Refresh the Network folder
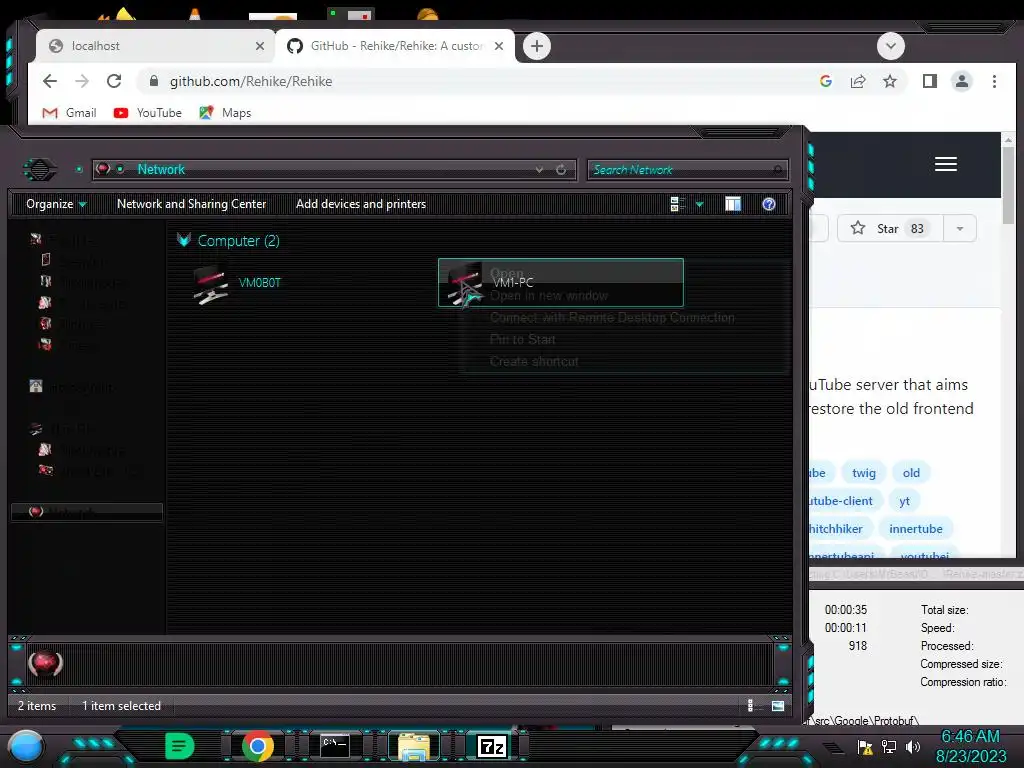 561,169
